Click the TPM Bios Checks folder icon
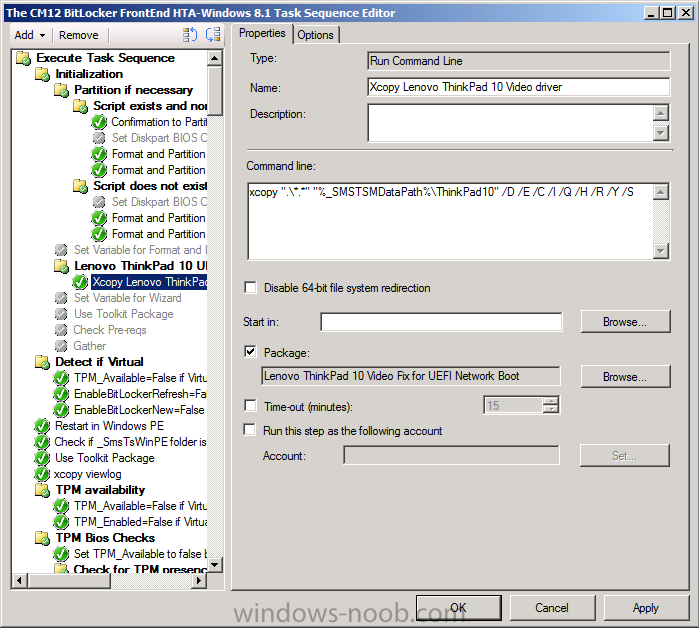 click(x=42, y=538)
